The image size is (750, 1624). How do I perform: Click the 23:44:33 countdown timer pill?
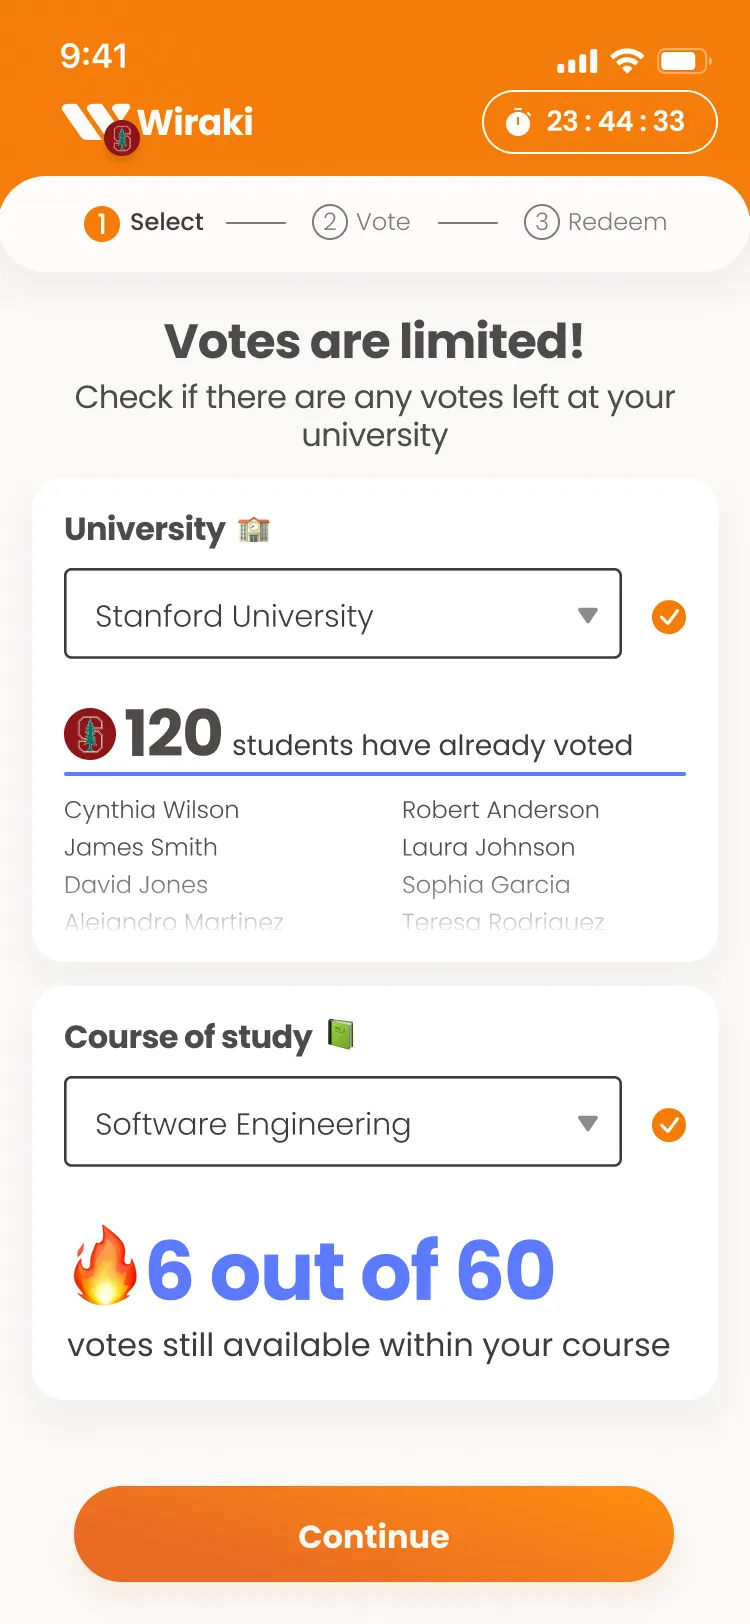599,122
